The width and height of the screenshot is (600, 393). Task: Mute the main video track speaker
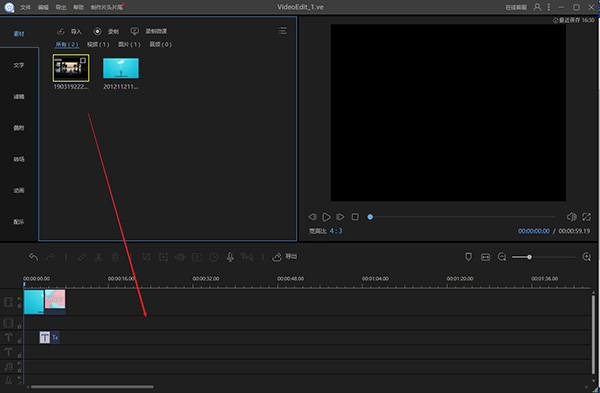[x=20, y=298]
